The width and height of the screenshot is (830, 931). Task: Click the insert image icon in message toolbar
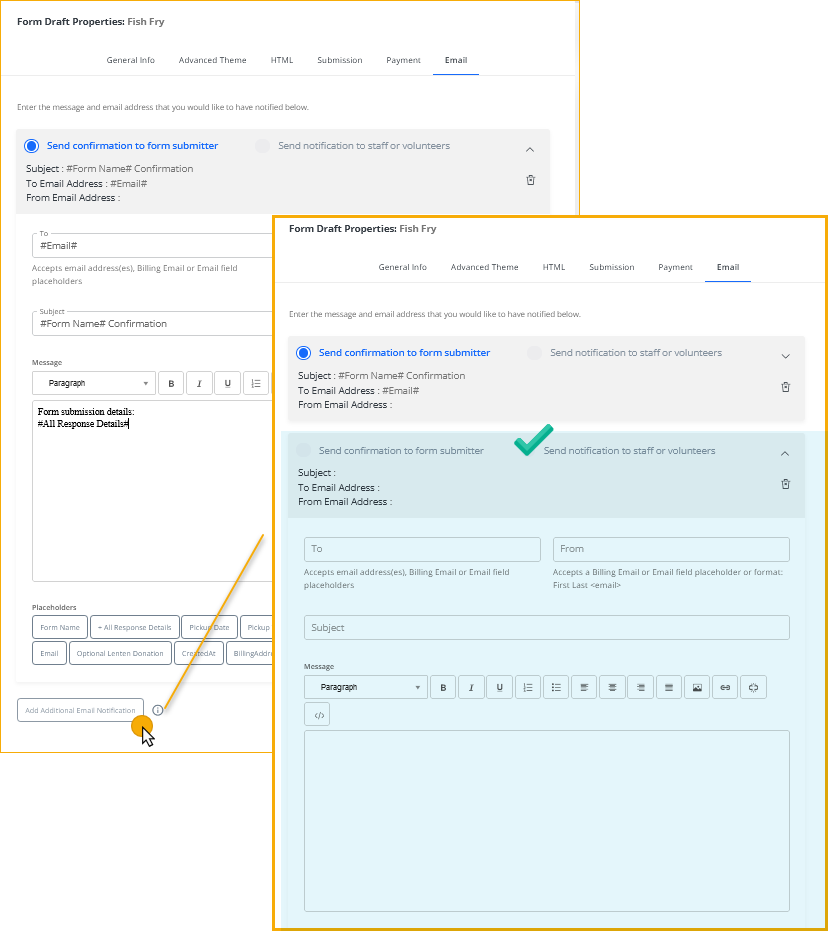(x=698, y=687)
